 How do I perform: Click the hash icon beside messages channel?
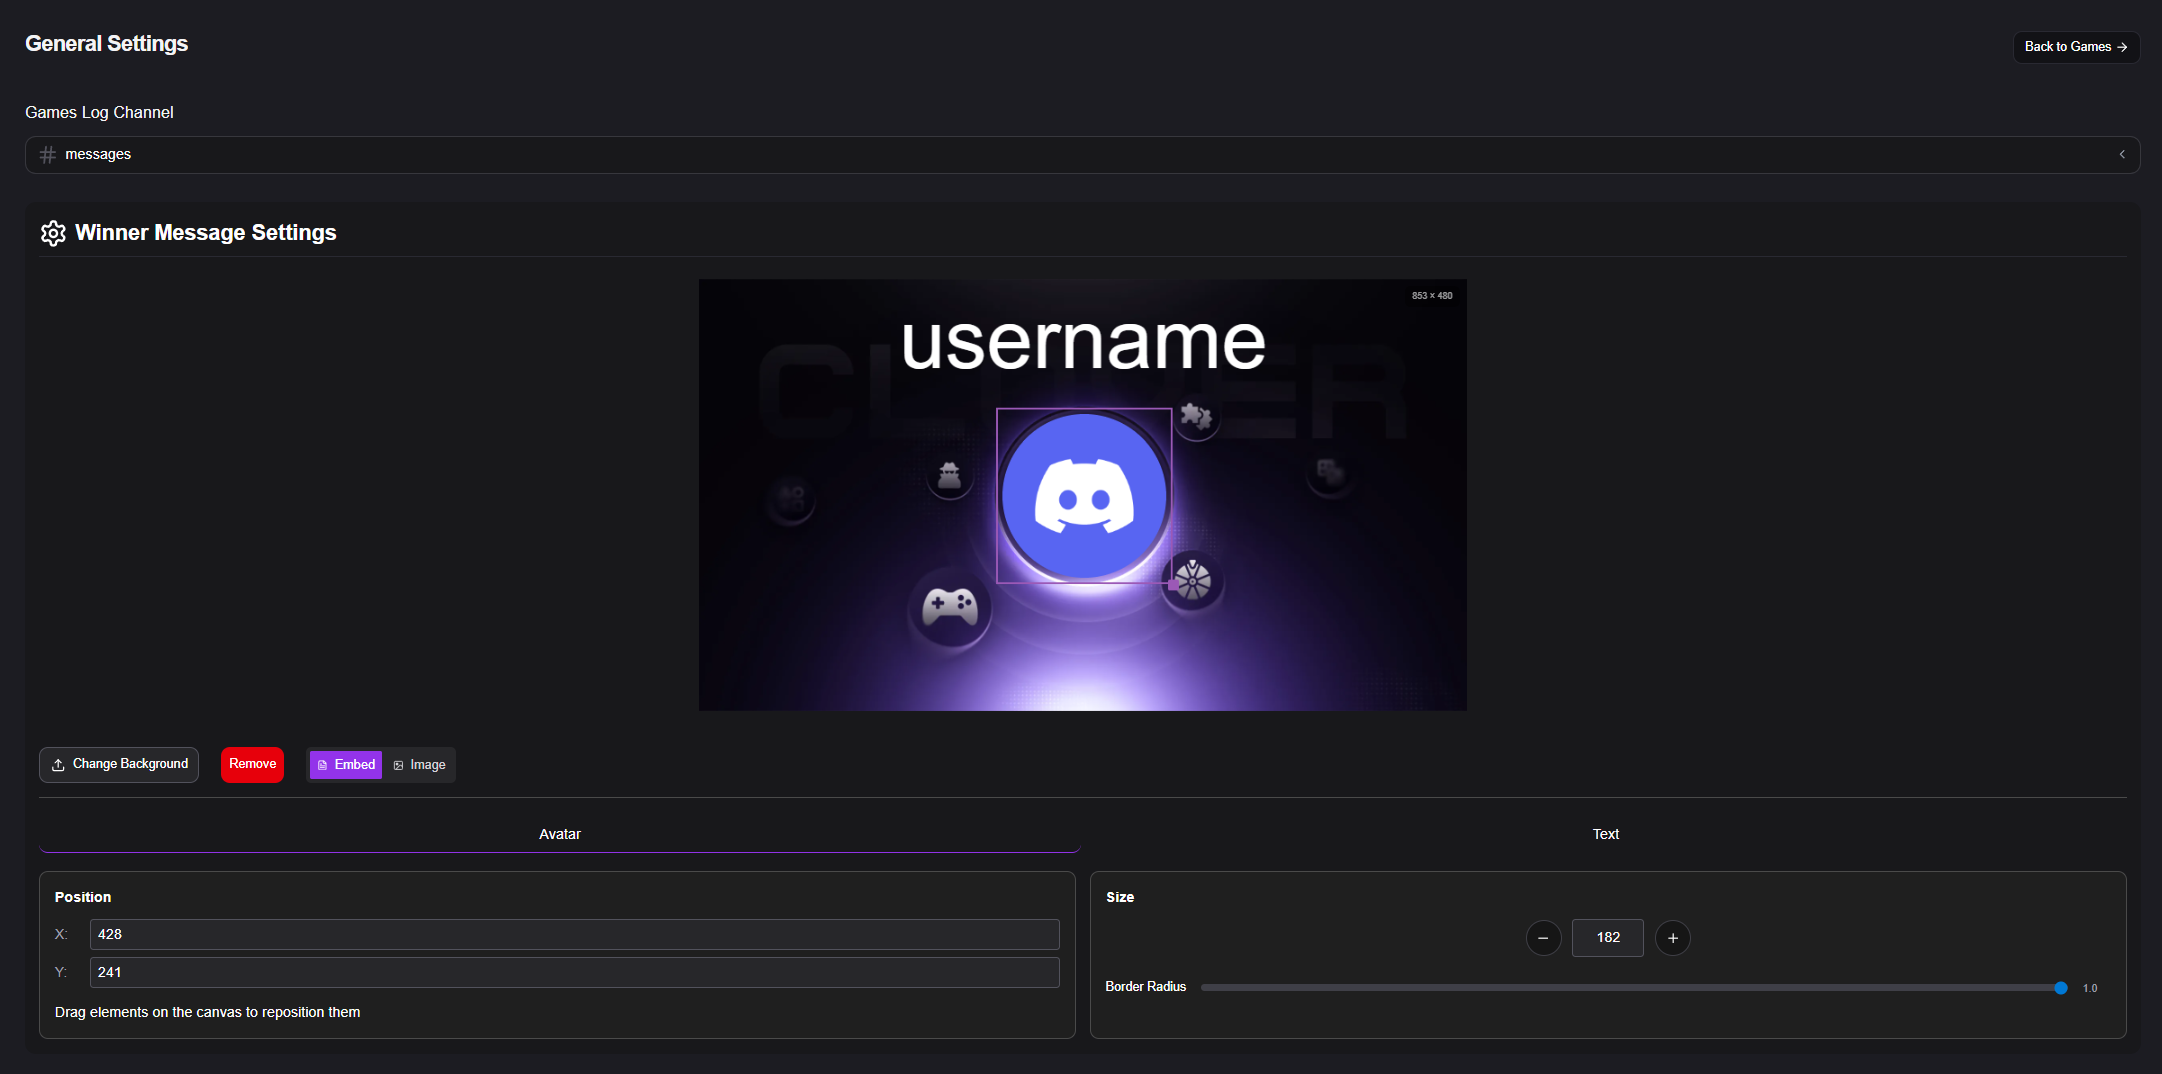pos(47,155)
